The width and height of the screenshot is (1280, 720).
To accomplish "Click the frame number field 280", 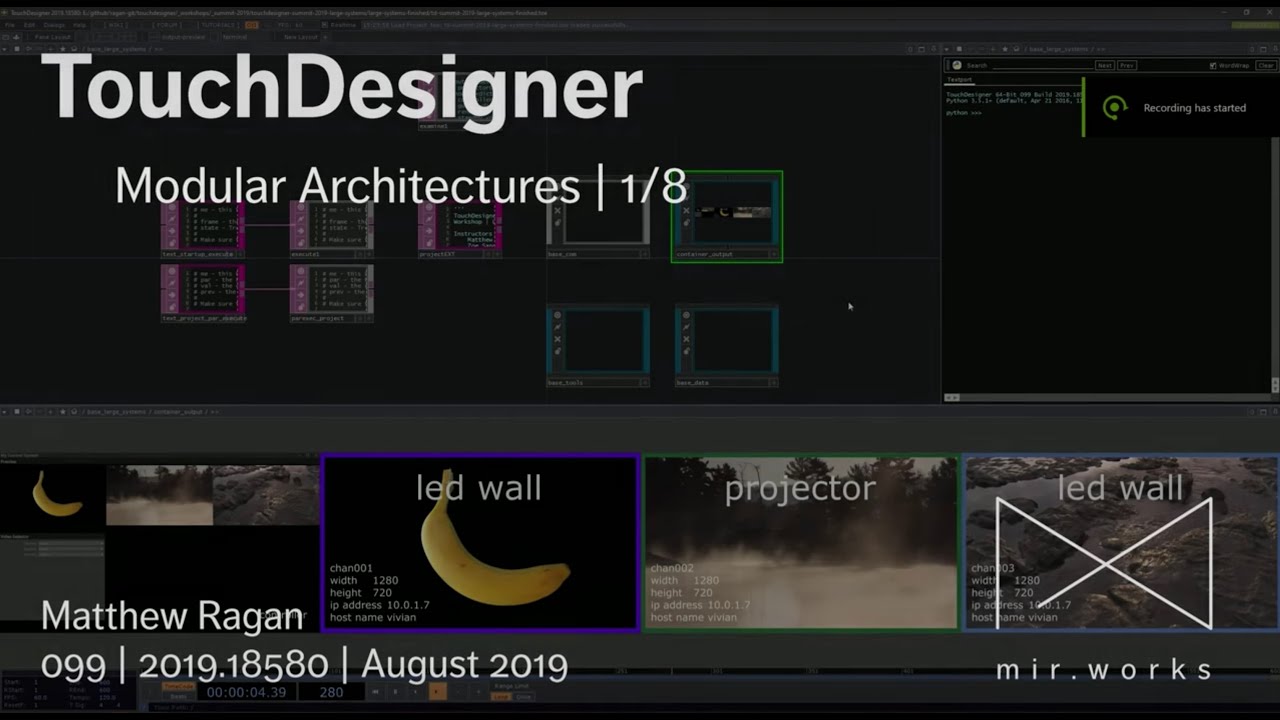I will click(331, 692).
